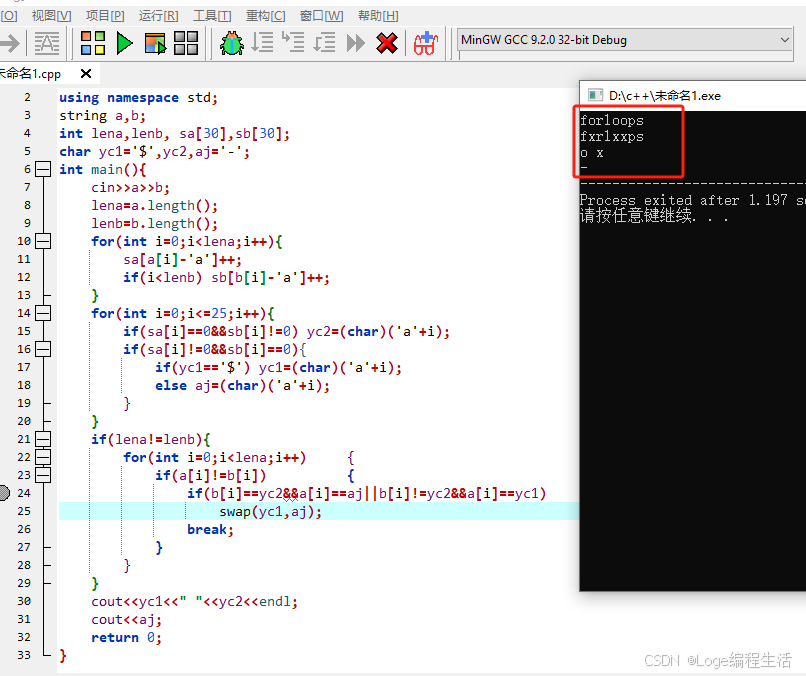Collapse the if(a[i]!=b[i]) fold on line 23
Screen dimensions: 806x676
pyautogui.click(x=43, y=475)
